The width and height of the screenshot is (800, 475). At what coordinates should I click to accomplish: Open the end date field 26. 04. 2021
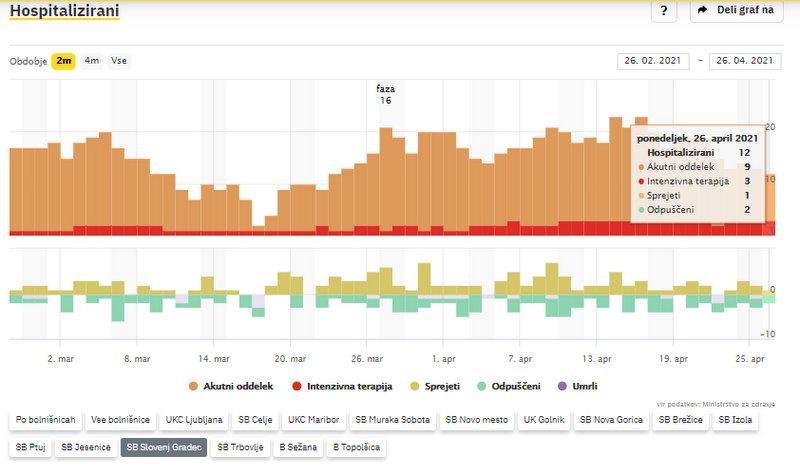tap(744, 61)
